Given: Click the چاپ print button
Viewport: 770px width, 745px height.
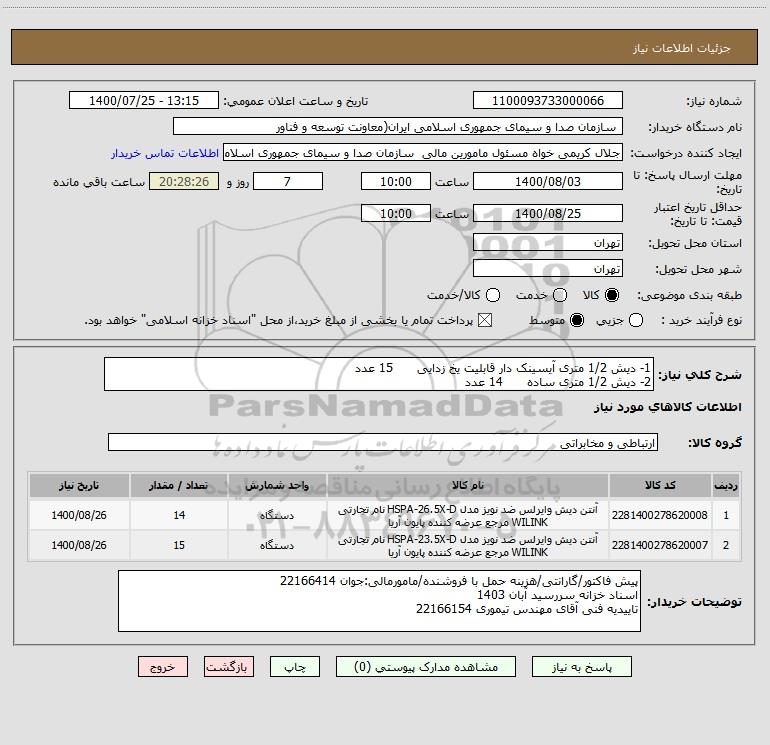Looking at the screenshot, I should (x=295, y=667).
